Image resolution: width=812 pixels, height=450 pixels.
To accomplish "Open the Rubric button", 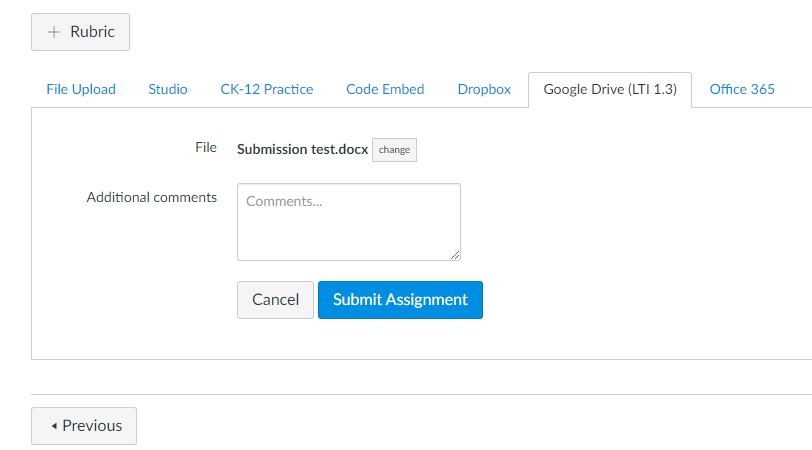I will [80, 32].
